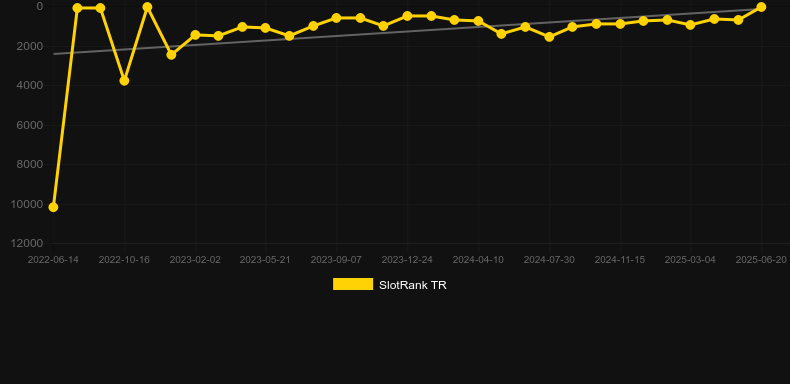Viewport: 790px width, 384px height.
Task: Select the data point at 2024-04-10
Action: [x=478, y=21]
